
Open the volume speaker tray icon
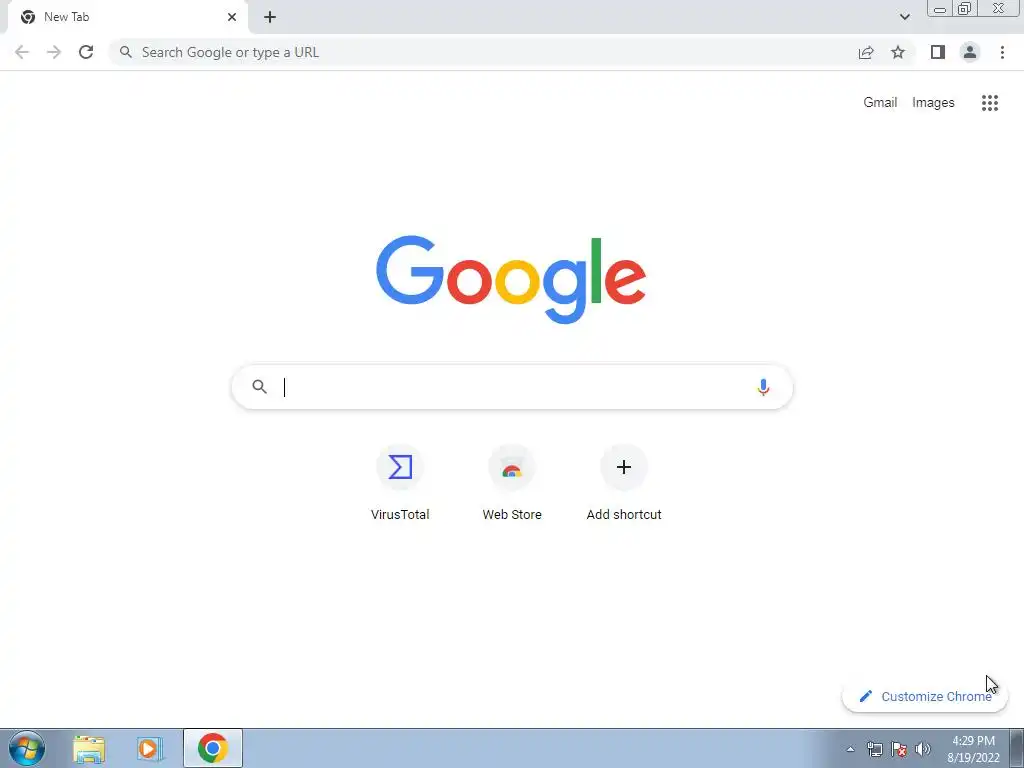[923, 749]
